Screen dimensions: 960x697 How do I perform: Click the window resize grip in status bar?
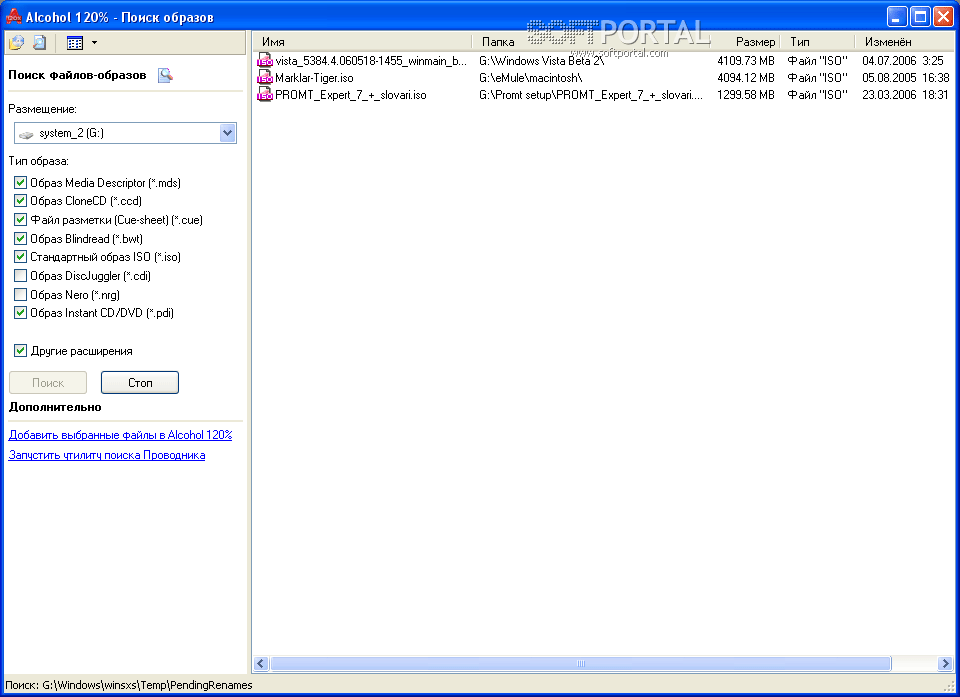point(950,687)
